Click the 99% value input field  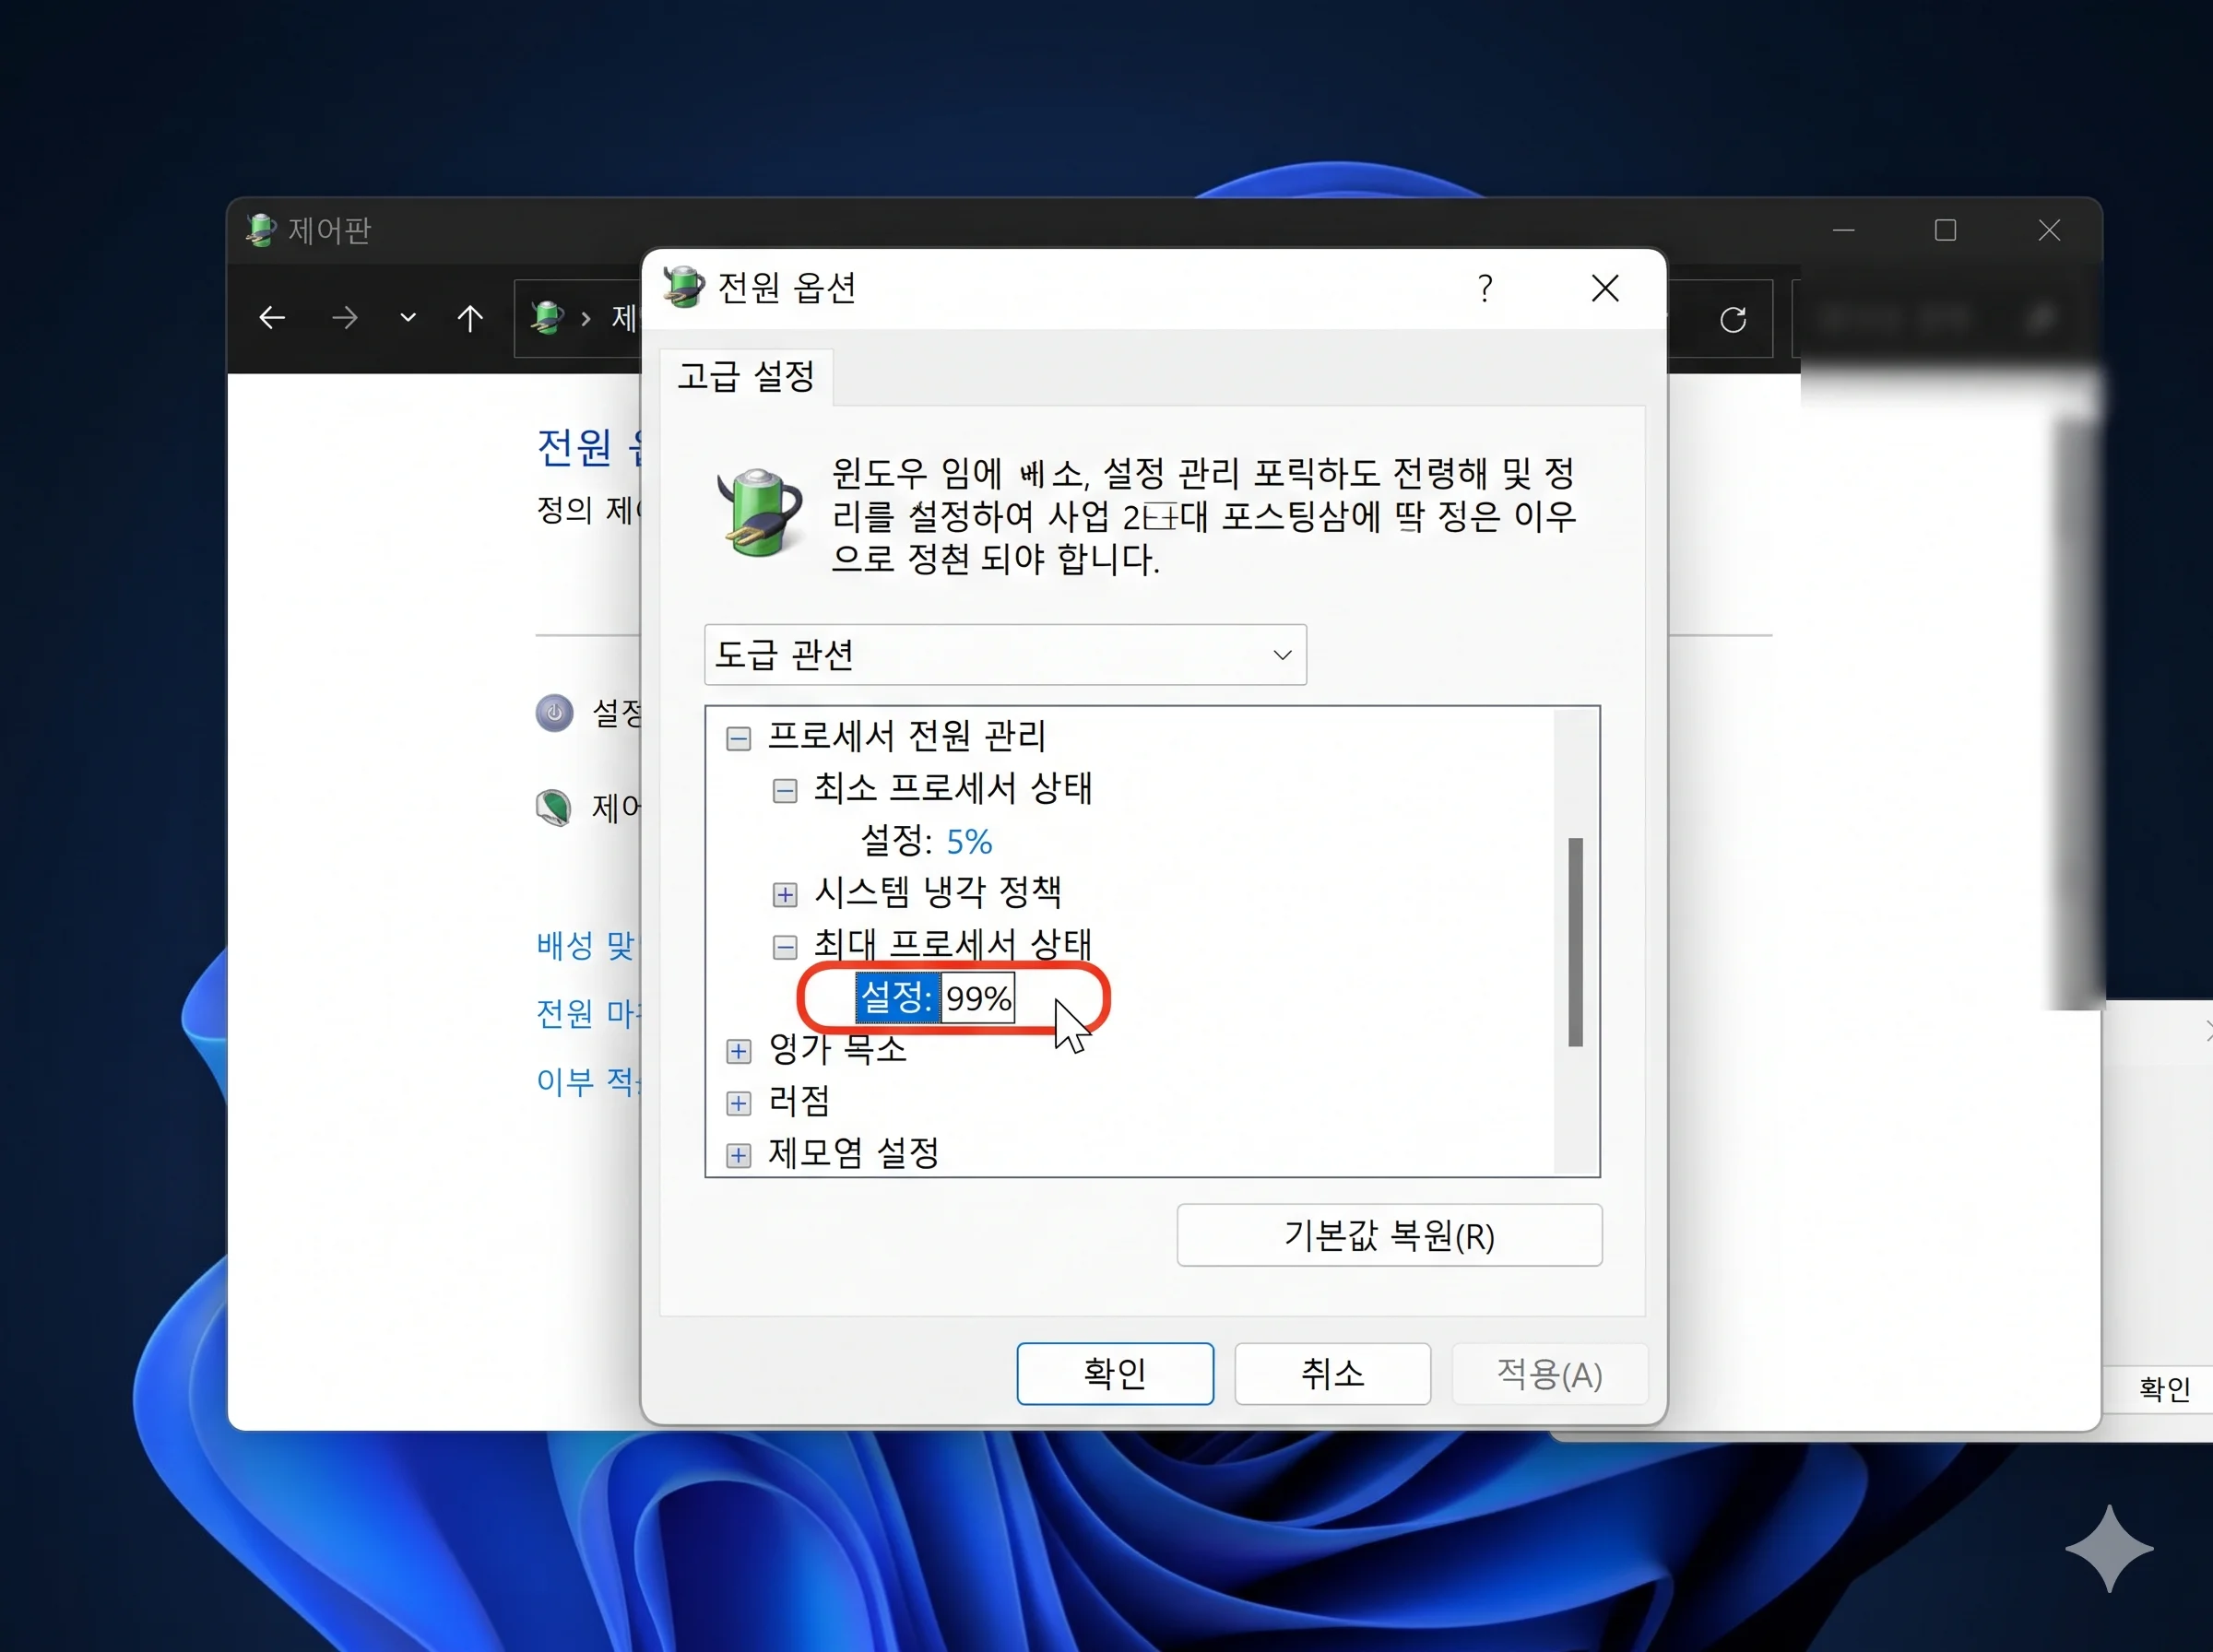[x=978, y=997]
